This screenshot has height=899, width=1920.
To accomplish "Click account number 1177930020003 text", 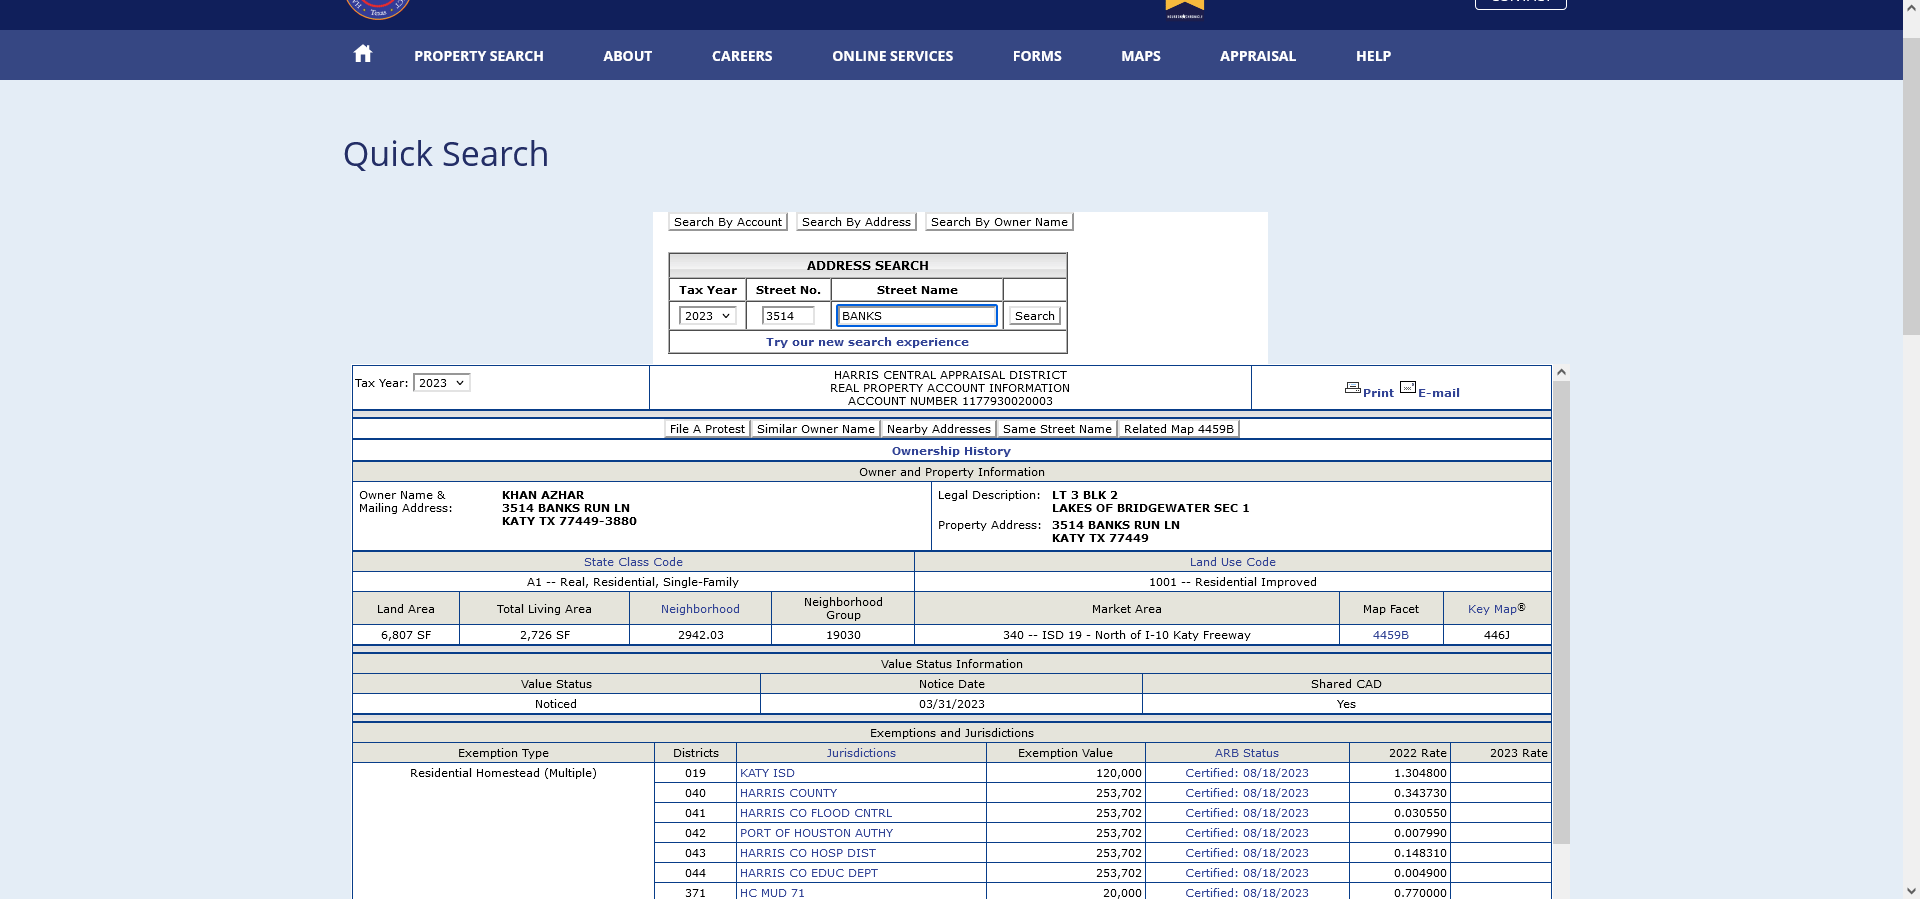I will point(1006,401).
